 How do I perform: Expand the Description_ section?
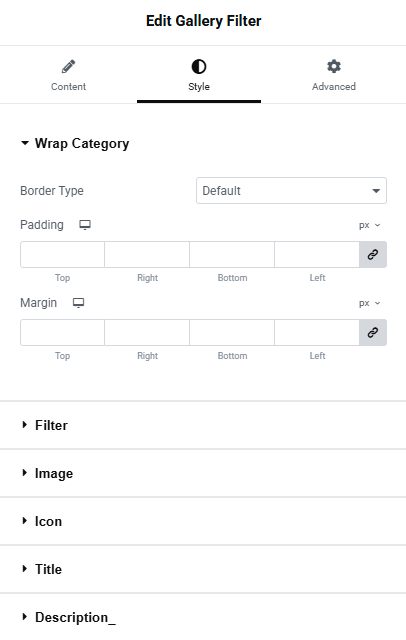pyautogui.click(x=69, y=618)
